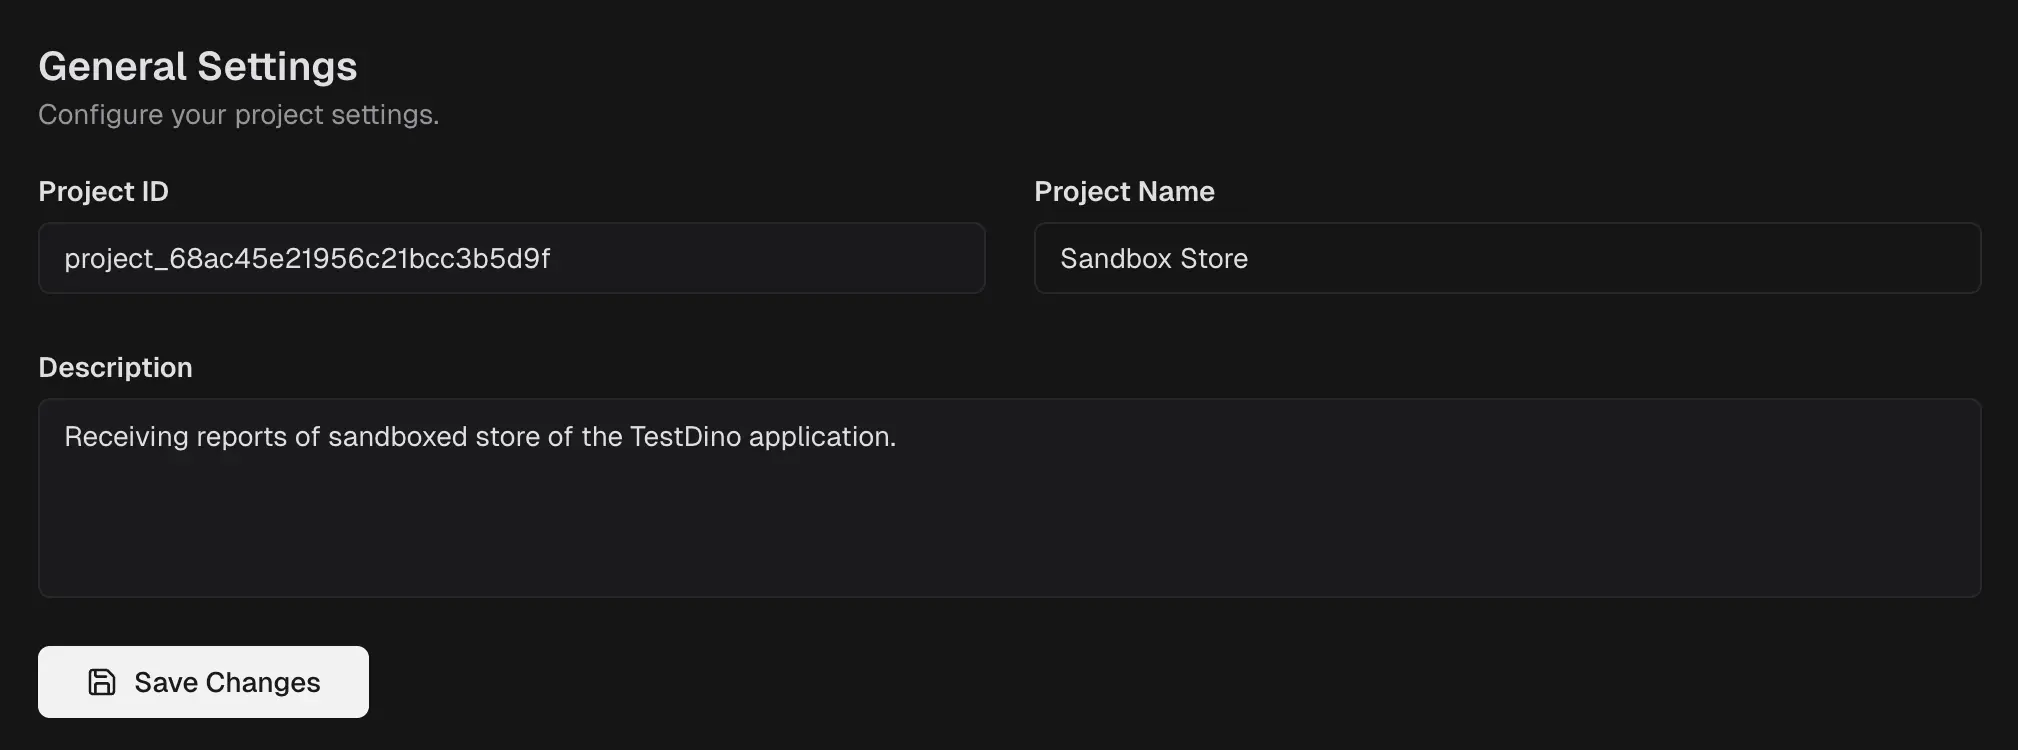Click the Project ID label

pyautogui.click(x=103, y=191)
